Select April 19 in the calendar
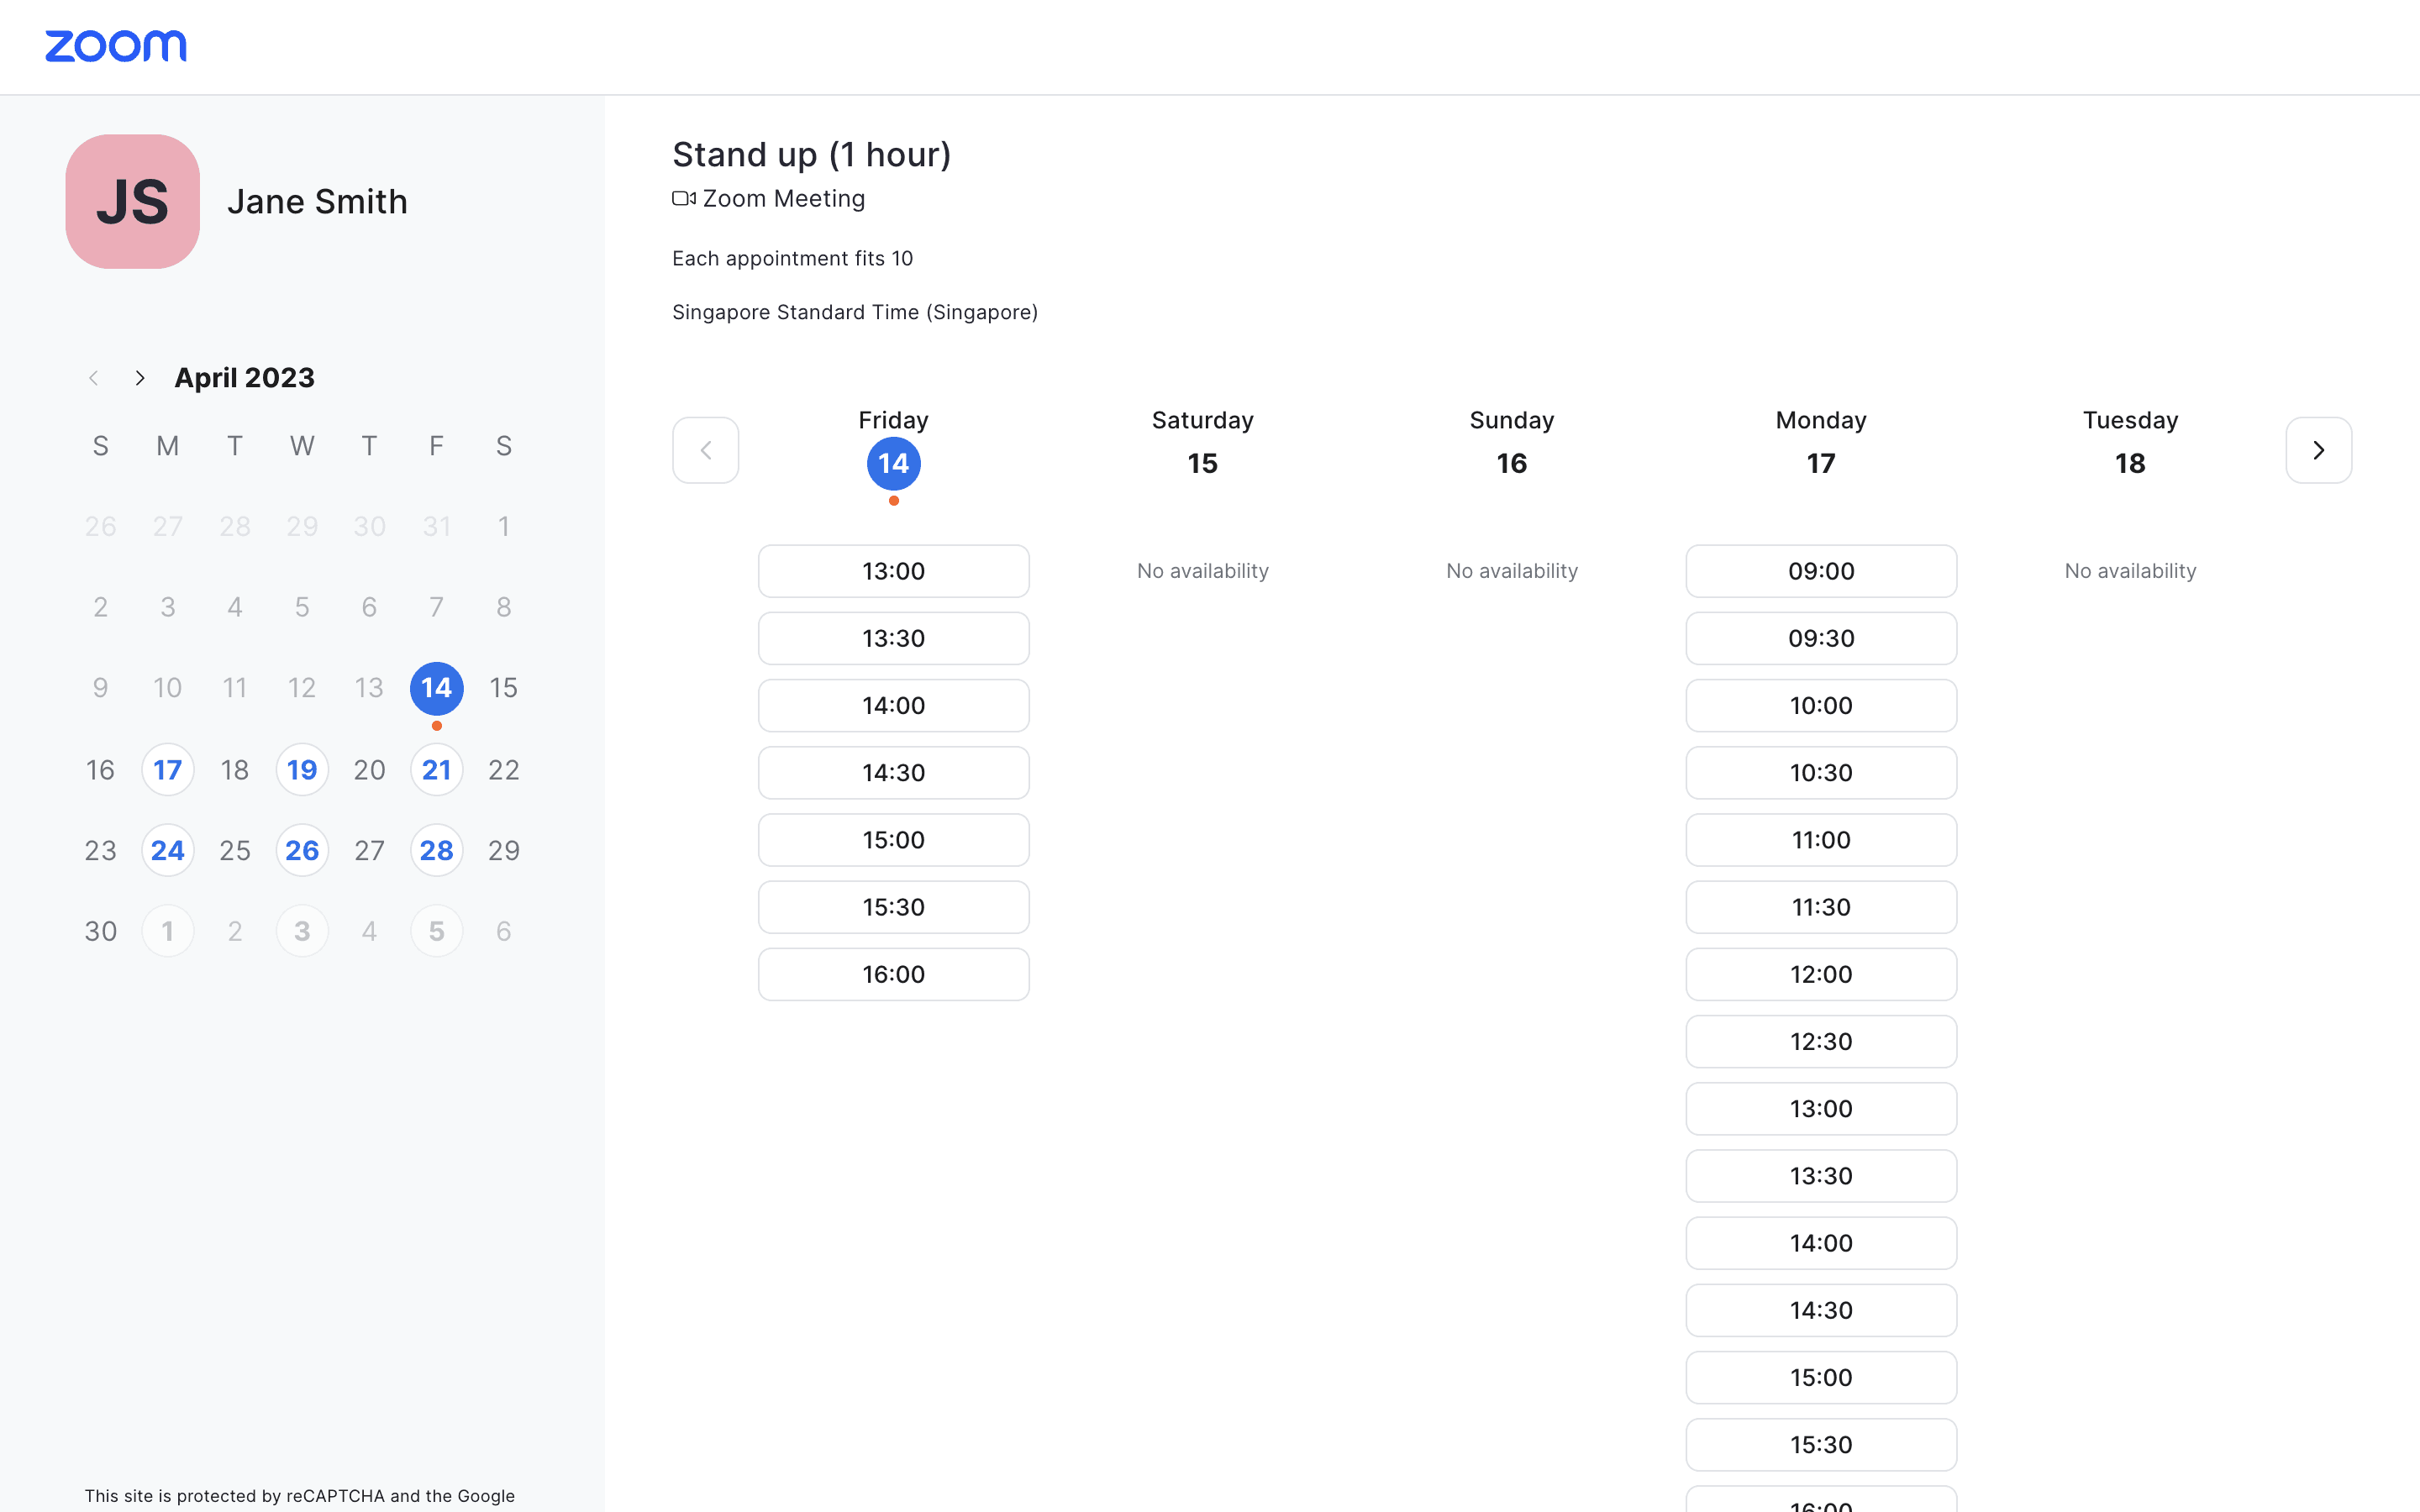The width and height of the screenshot is (2420, 1512). (302, 770)
